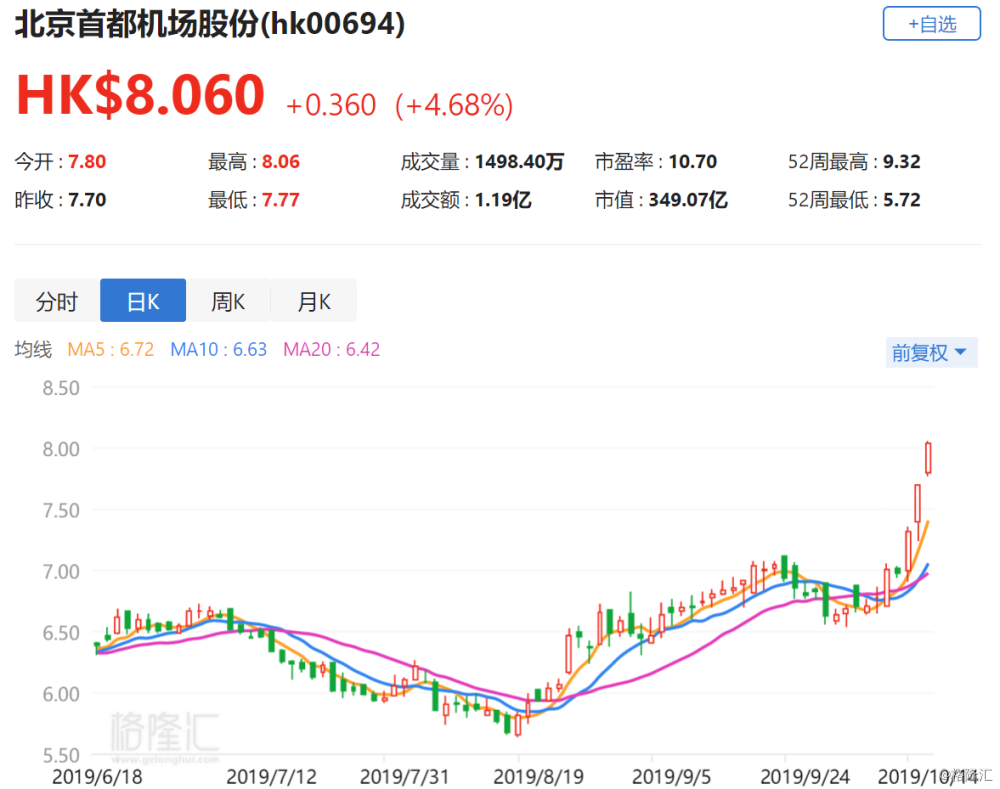Click the 均线 moving average label
1000x789 pixels.
click(33, 350)
